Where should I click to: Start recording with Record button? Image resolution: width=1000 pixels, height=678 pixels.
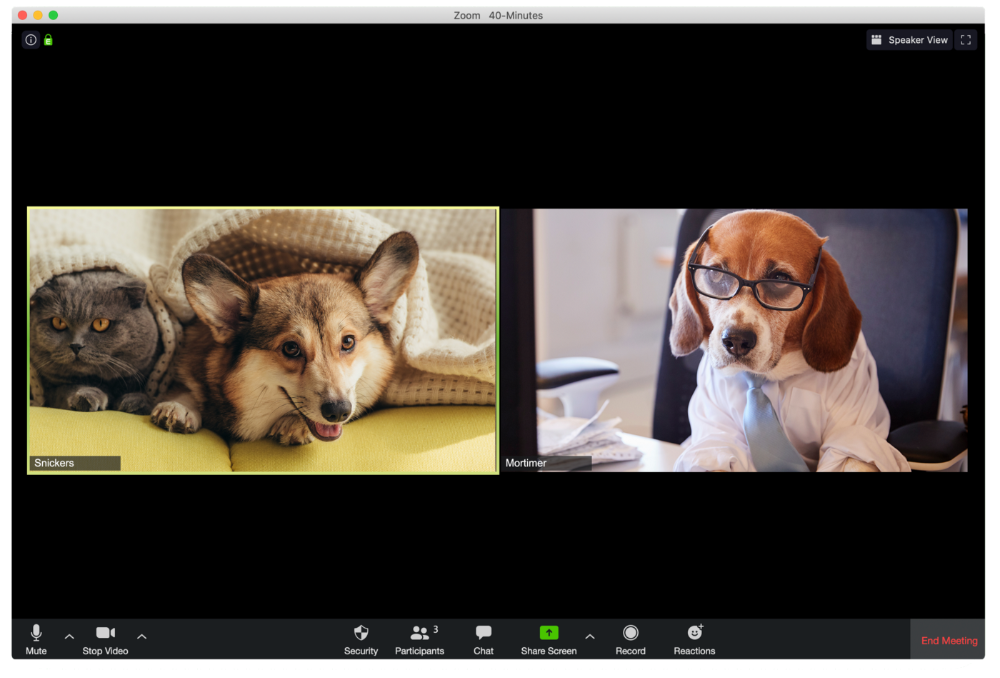click(630, 640)
